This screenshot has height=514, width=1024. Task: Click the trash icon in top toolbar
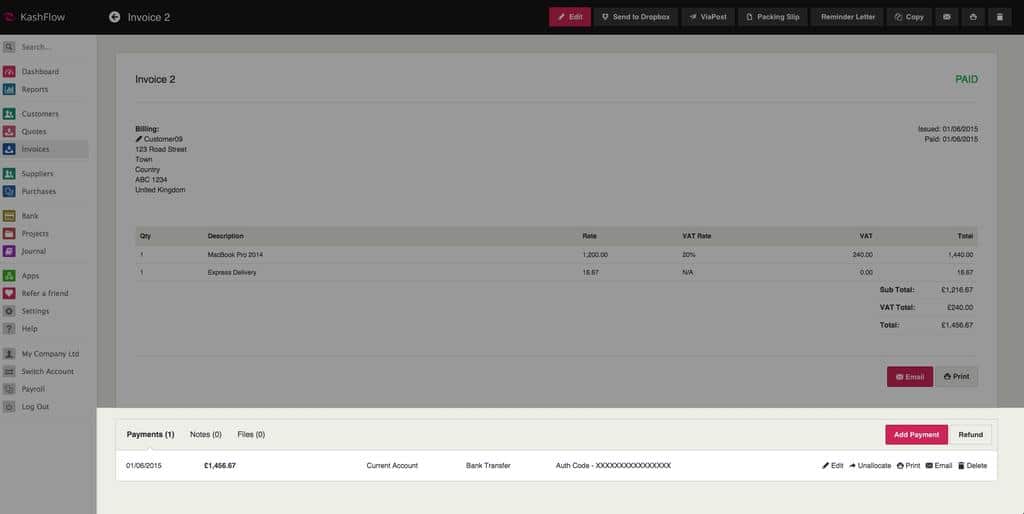1000,17
